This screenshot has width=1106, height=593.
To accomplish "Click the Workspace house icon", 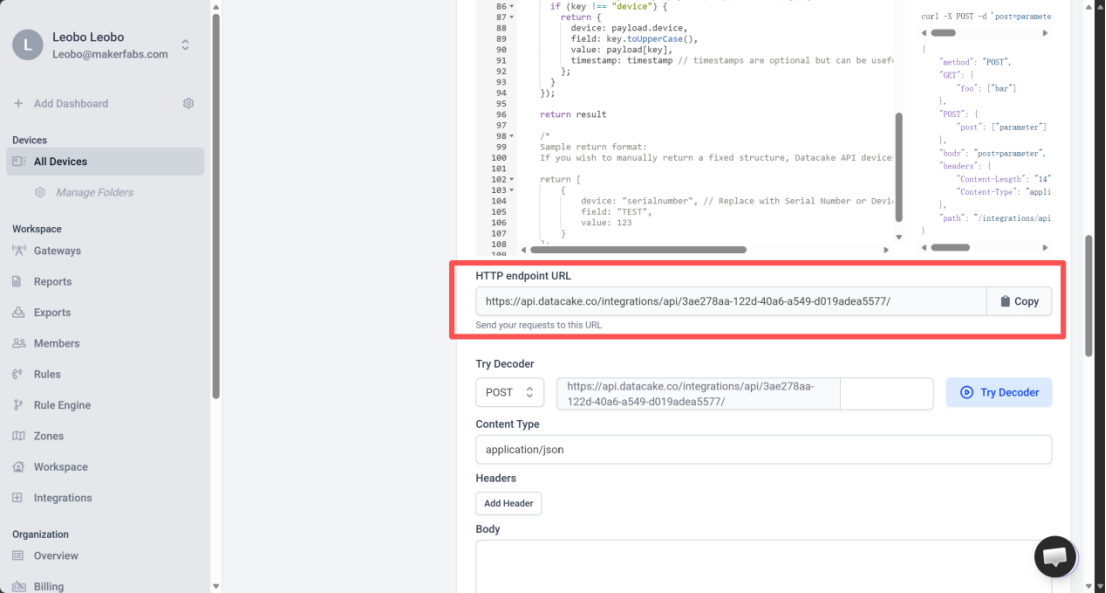I will pyautogui.click(x=18, y=467).
